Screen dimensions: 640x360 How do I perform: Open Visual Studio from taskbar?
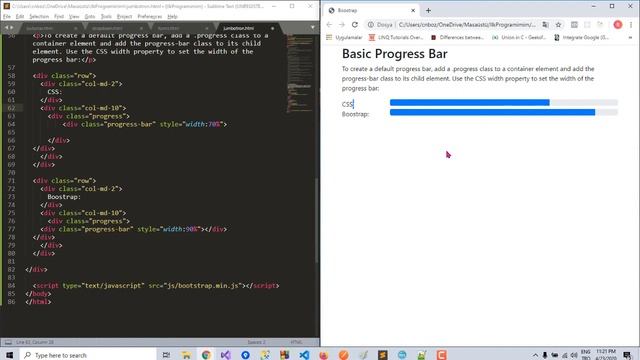(x=225, y=355)
